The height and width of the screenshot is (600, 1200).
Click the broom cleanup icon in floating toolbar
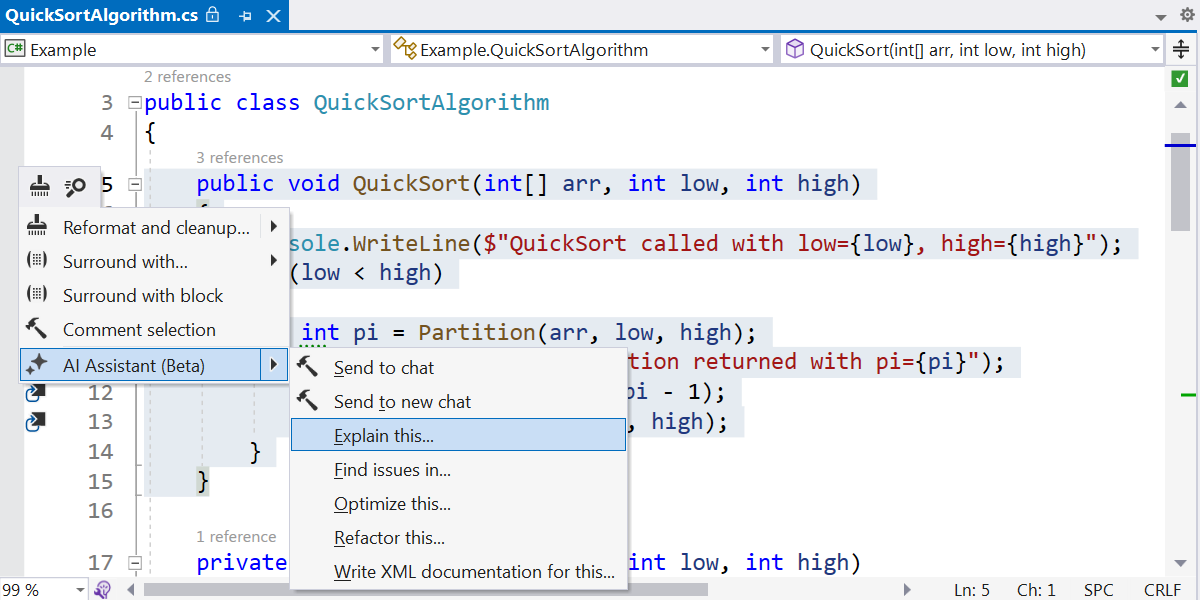(39, 186)
